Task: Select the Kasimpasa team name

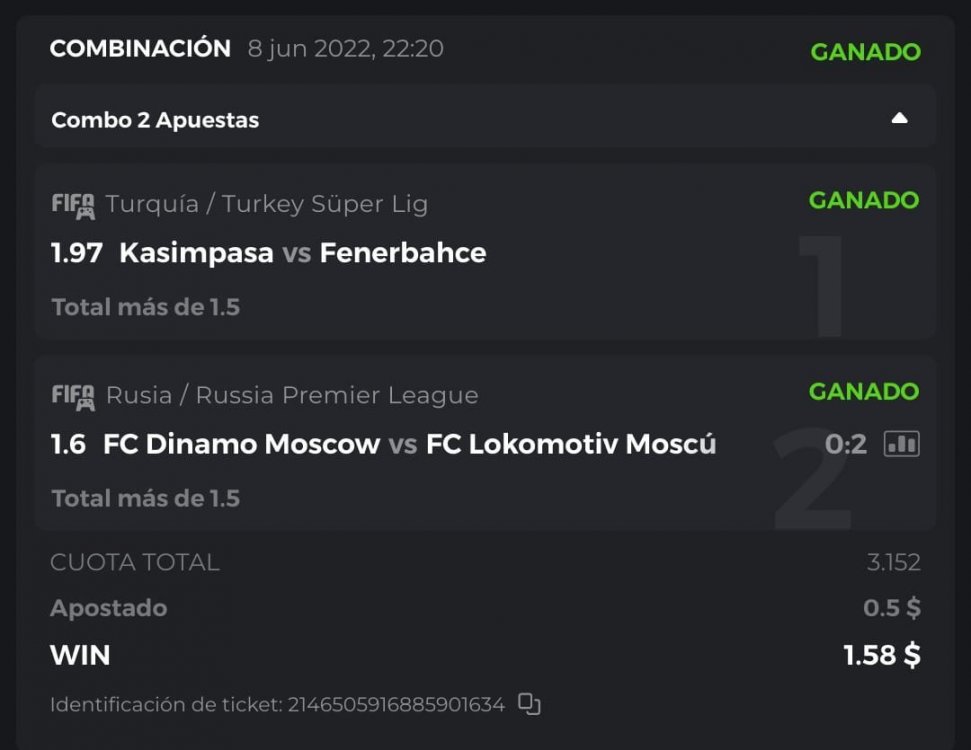Action: (x=196, y=253)
